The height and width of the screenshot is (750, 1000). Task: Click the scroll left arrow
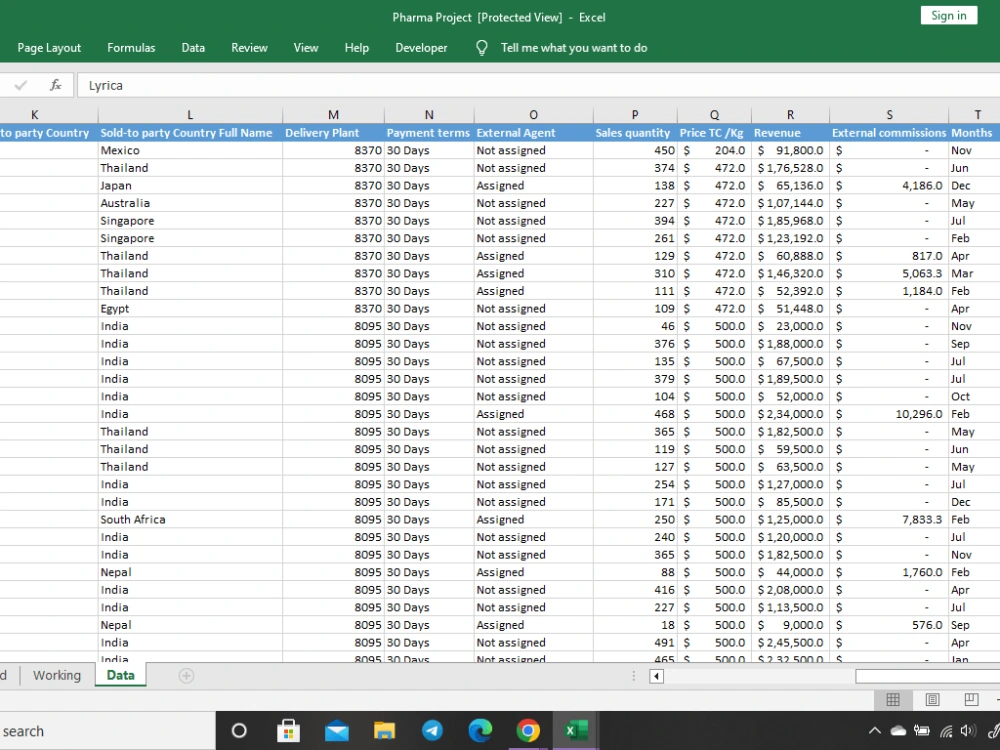coord(656,676)
